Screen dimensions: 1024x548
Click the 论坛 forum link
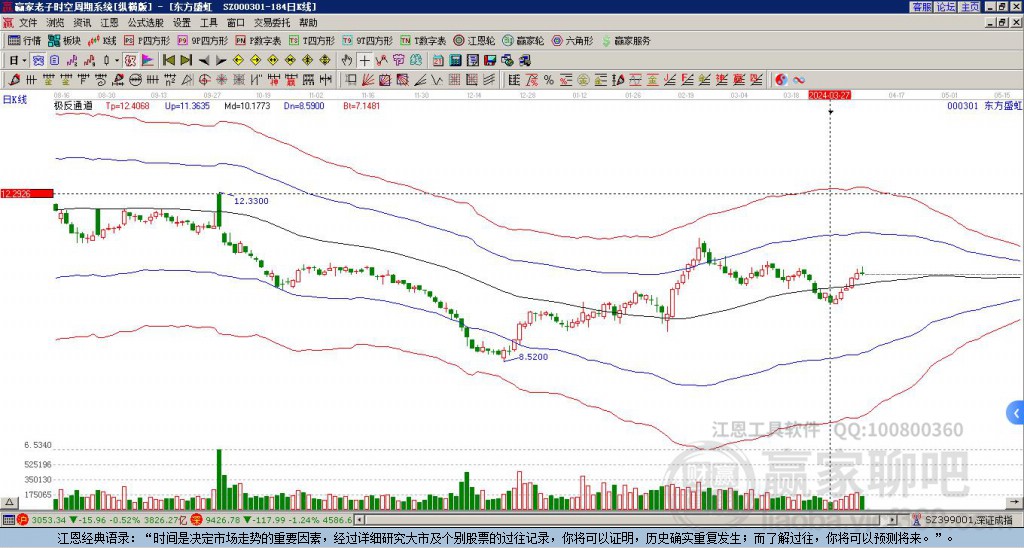(x=945, y=6)
